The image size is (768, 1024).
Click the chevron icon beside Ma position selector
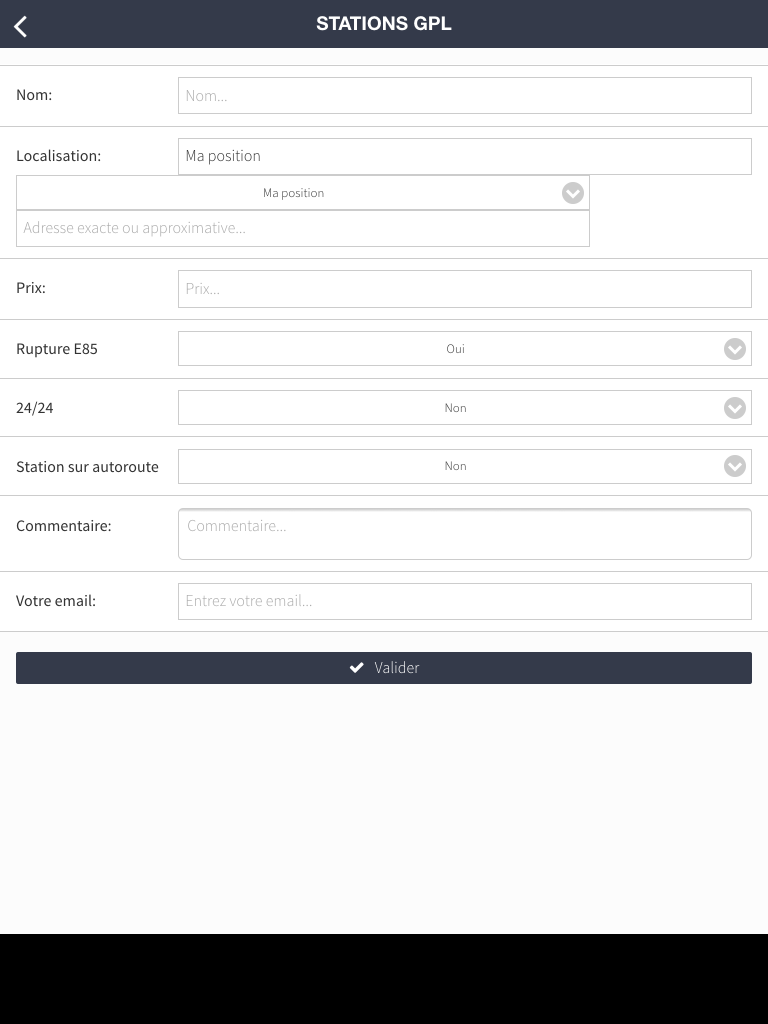click(x=573, y=193)
